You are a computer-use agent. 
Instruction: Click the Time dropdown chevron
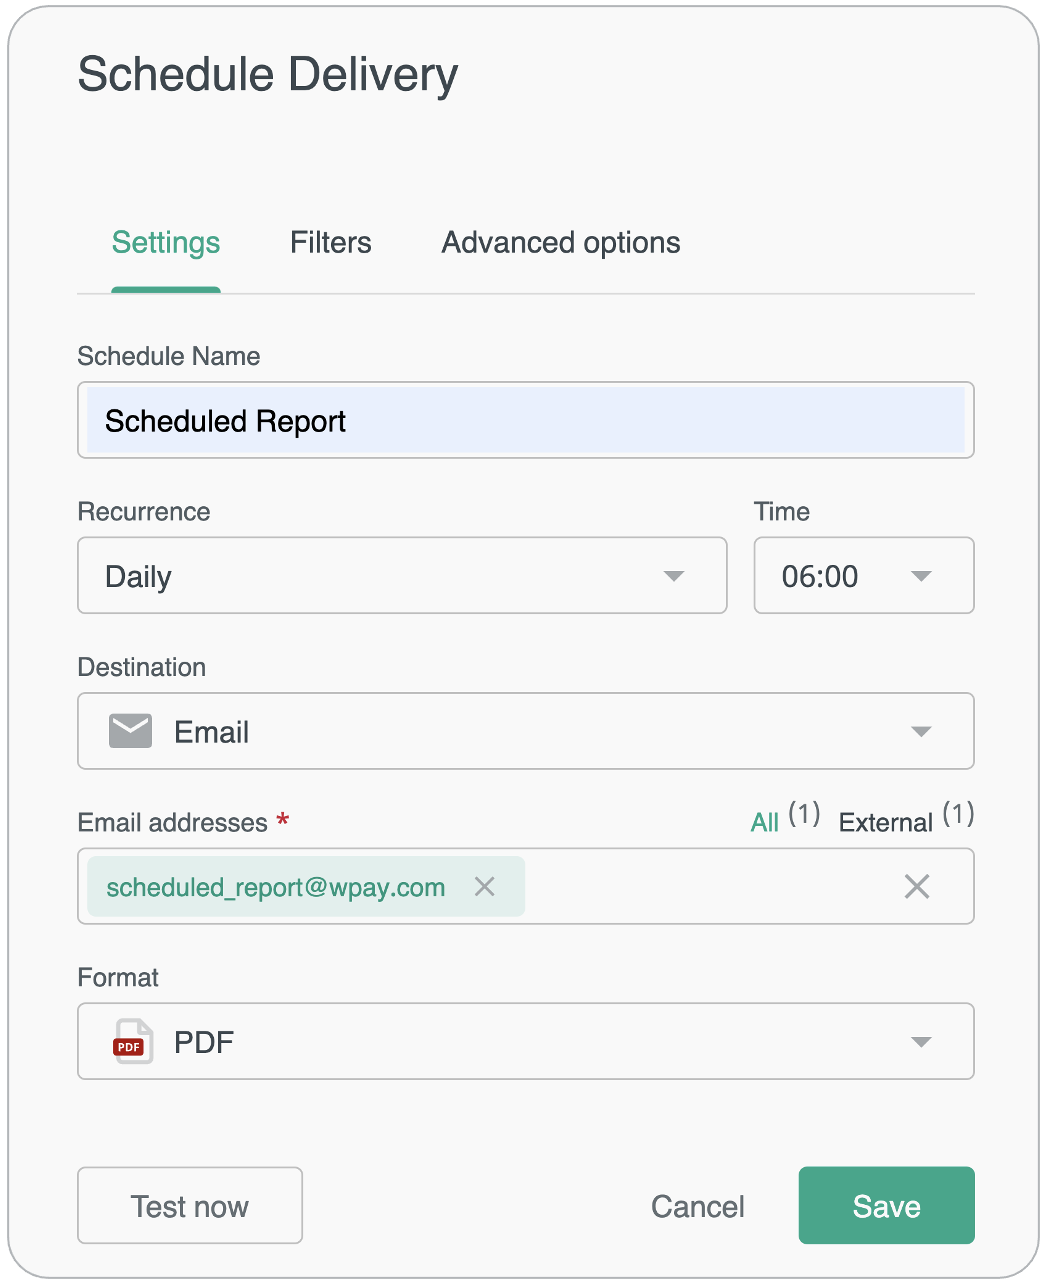(x=922, y=576)
